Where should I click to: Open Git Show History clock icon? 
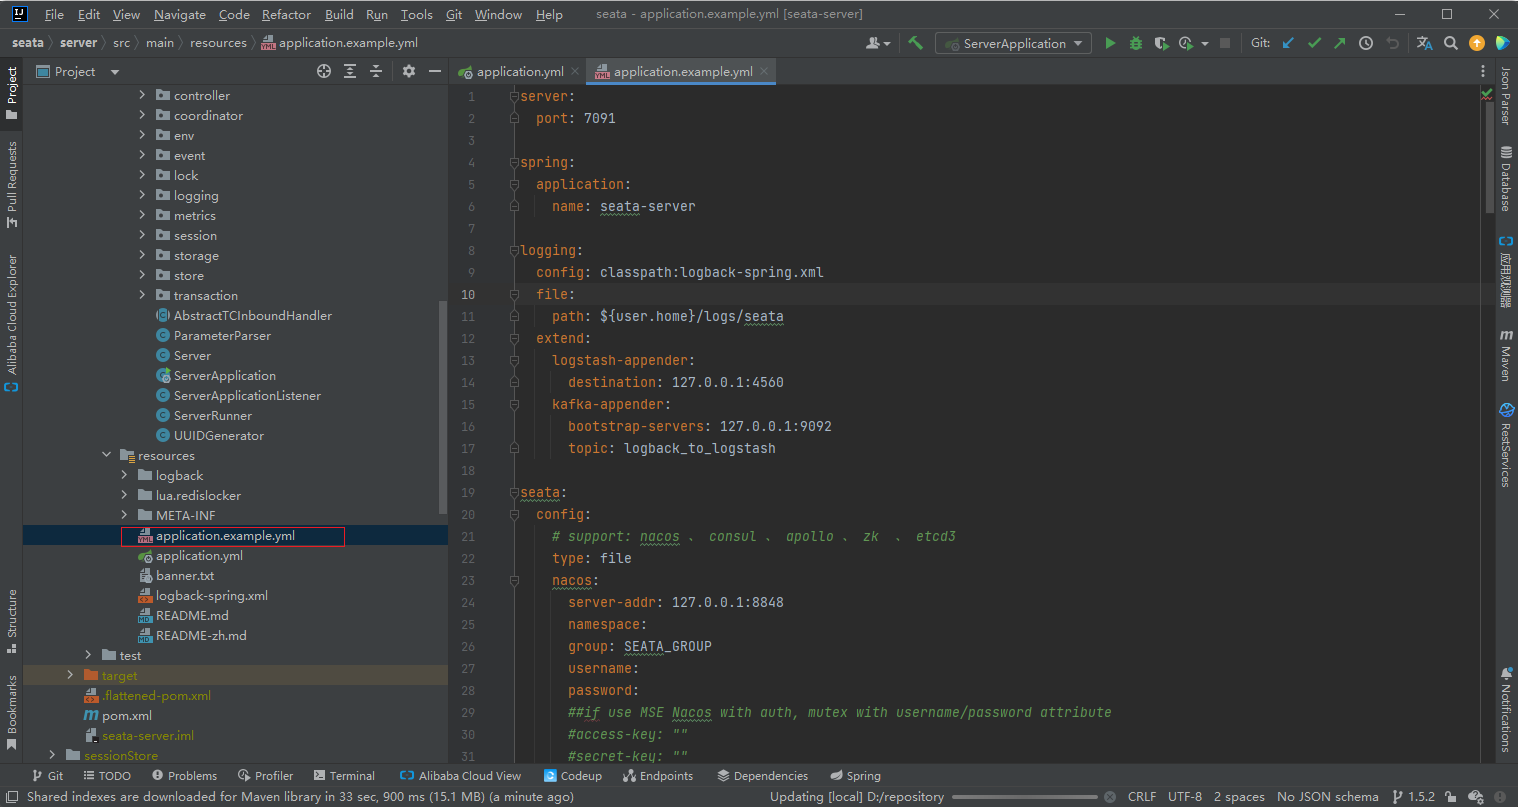[1366, 43]
